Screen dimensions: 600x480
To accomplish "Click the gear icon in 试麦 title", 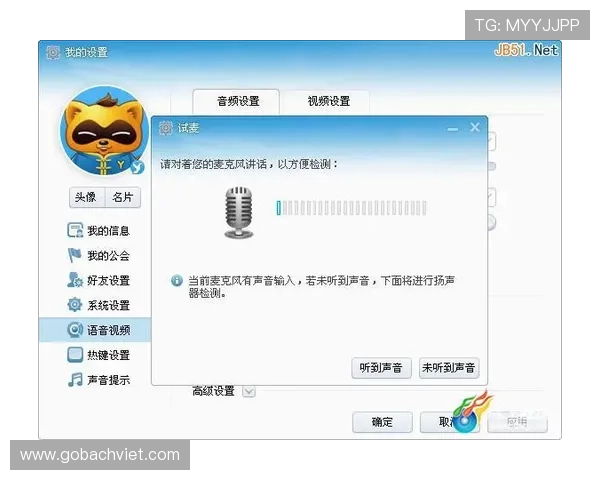I will click(x=166, y=128).
